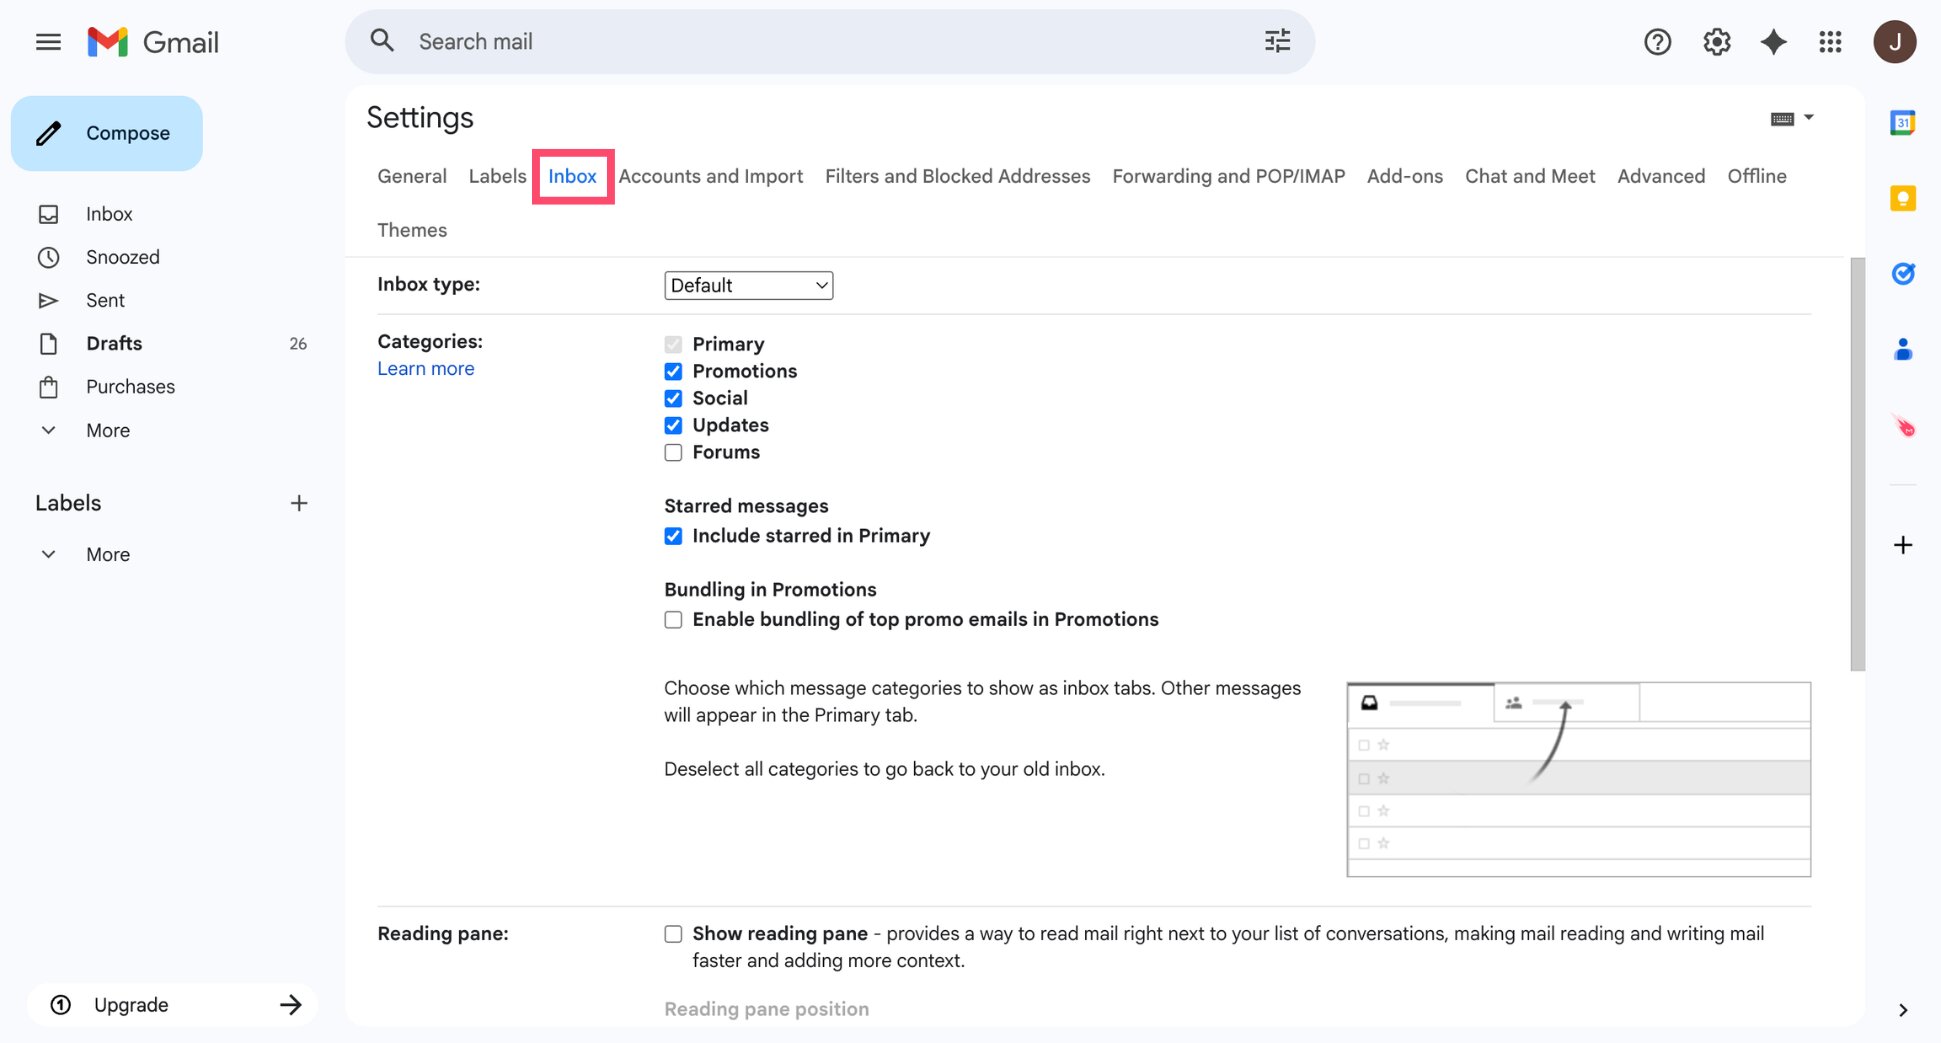The image size is (1941, 1043).
Task: Open the Add-ons tab
Action: pos(1404,176)
